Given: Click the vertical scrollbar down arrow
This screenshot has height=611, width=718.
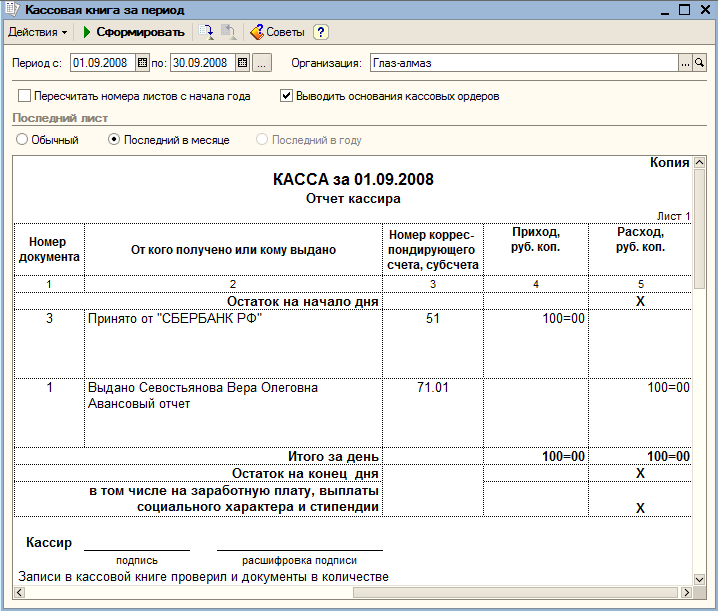Looking at the screenshot, I should pos(699,579).
